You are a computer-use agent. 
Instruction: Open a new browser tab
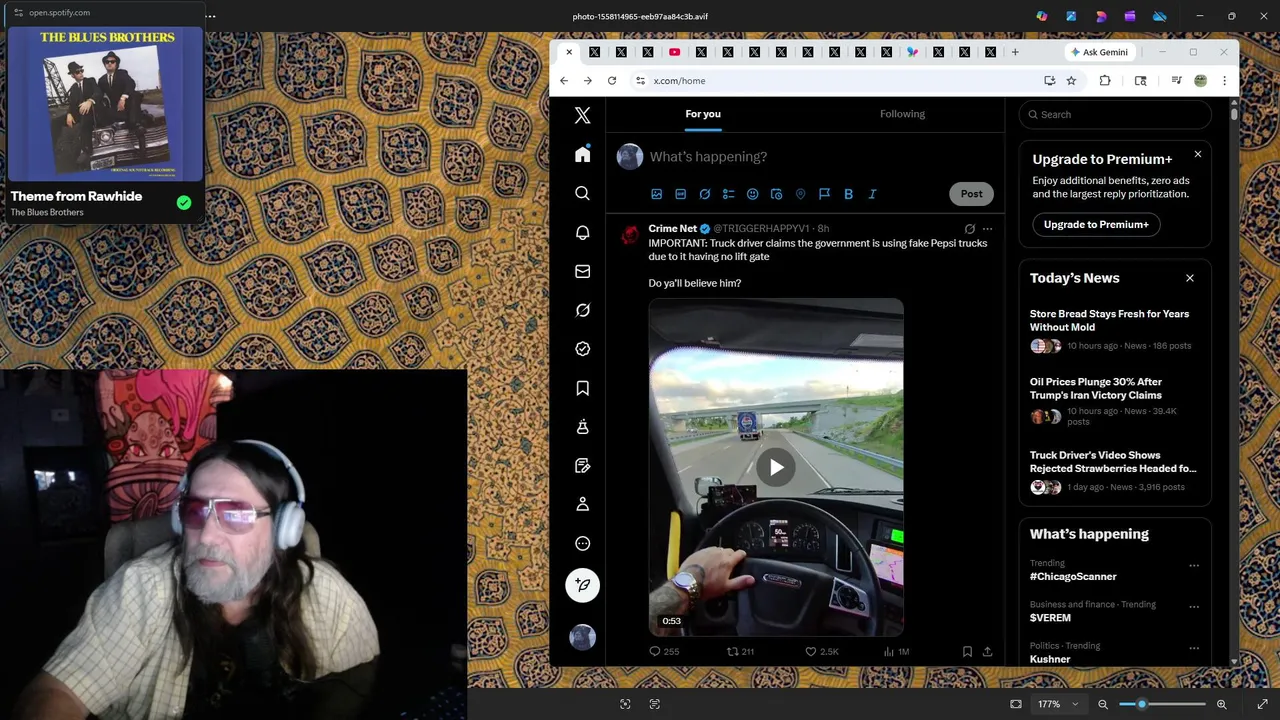point(1015,52)
